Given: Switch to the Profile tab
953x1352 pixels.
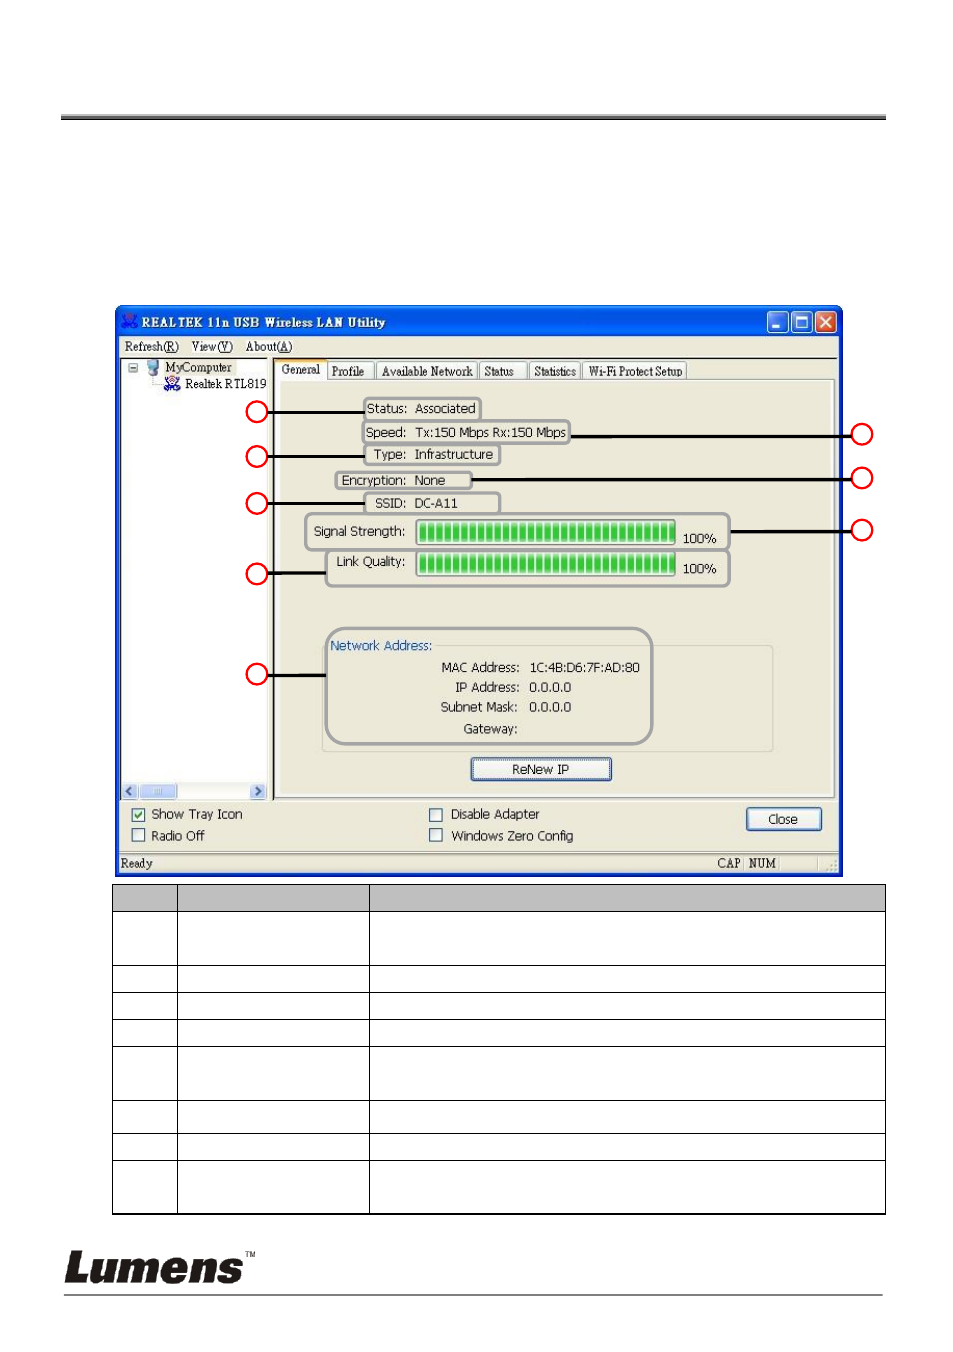Looking at the screenshot, I should [348, 371].
